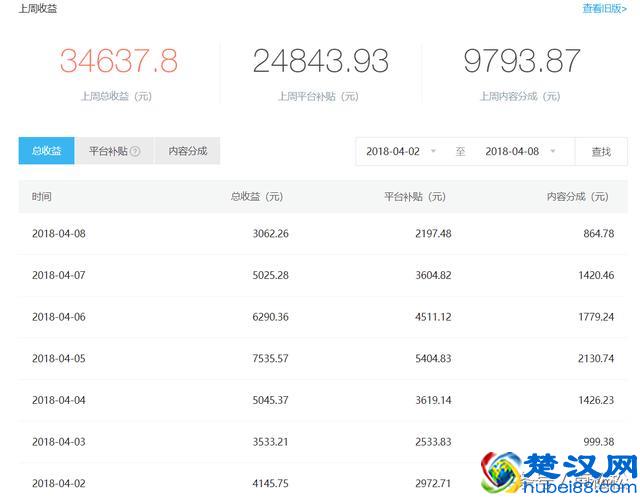Screen dimensions: 640x497
Task: Click the 平台补贴 (元) column header
Action: 415,197
